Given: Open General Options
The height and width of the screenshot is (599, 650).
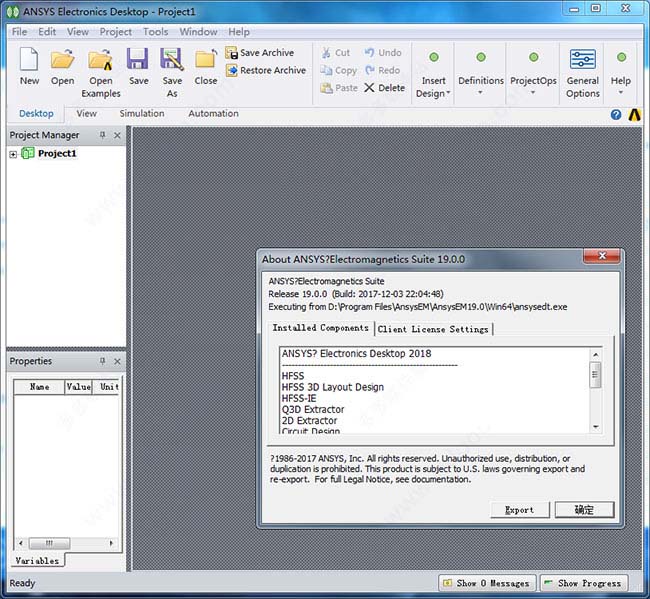Looking at the screenshot, I should 583,73.
